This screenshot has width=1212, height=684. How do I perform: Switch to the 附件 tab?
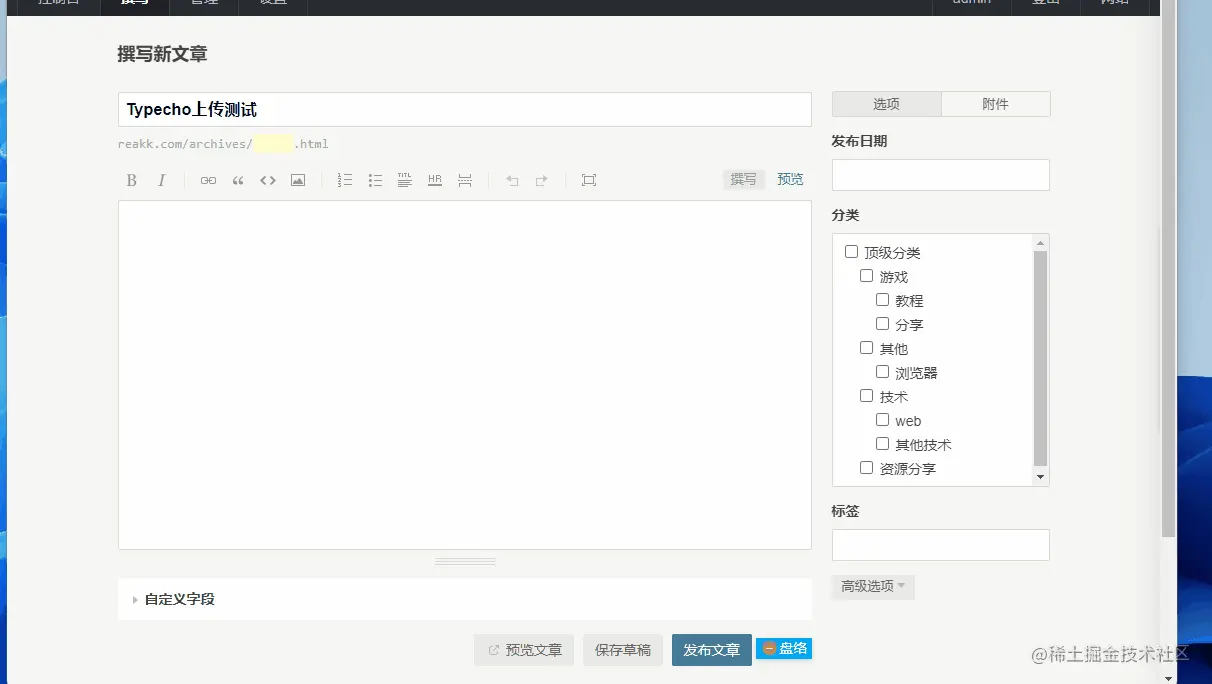(995, 103)
